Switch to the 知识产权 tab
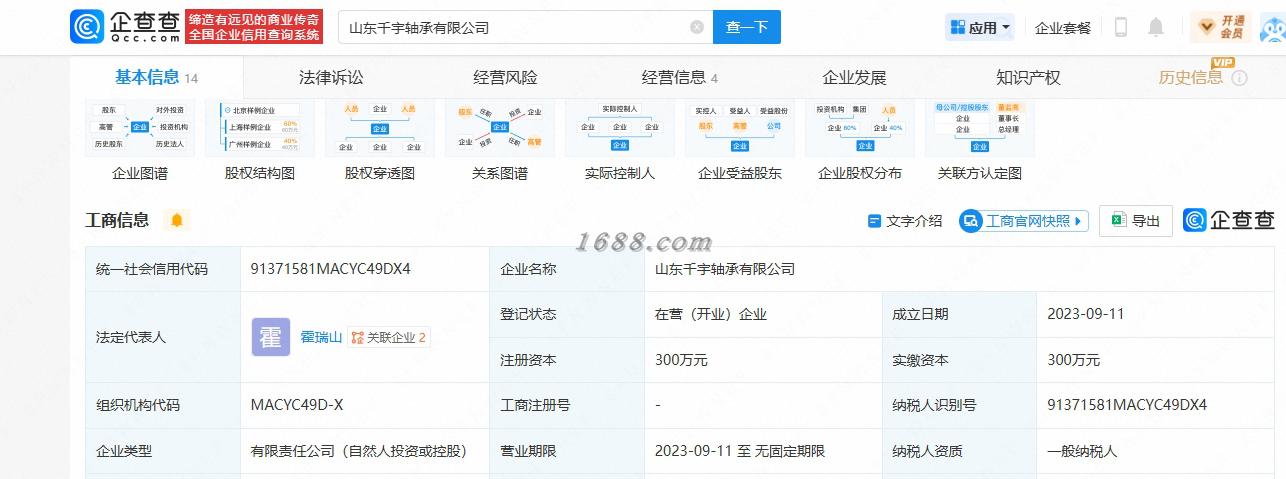 click(1028, 77)
